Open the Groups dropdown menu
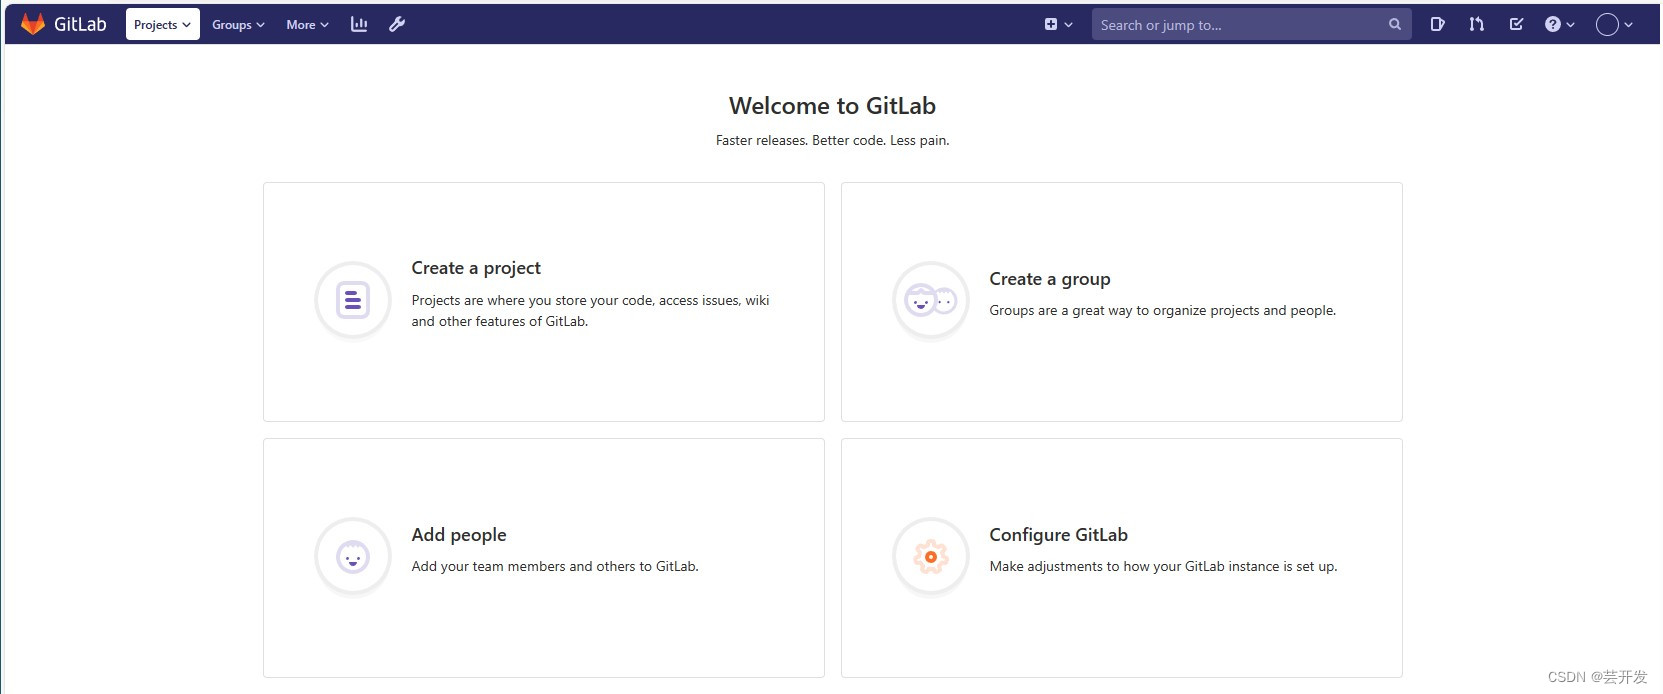 tap(238, 25)
